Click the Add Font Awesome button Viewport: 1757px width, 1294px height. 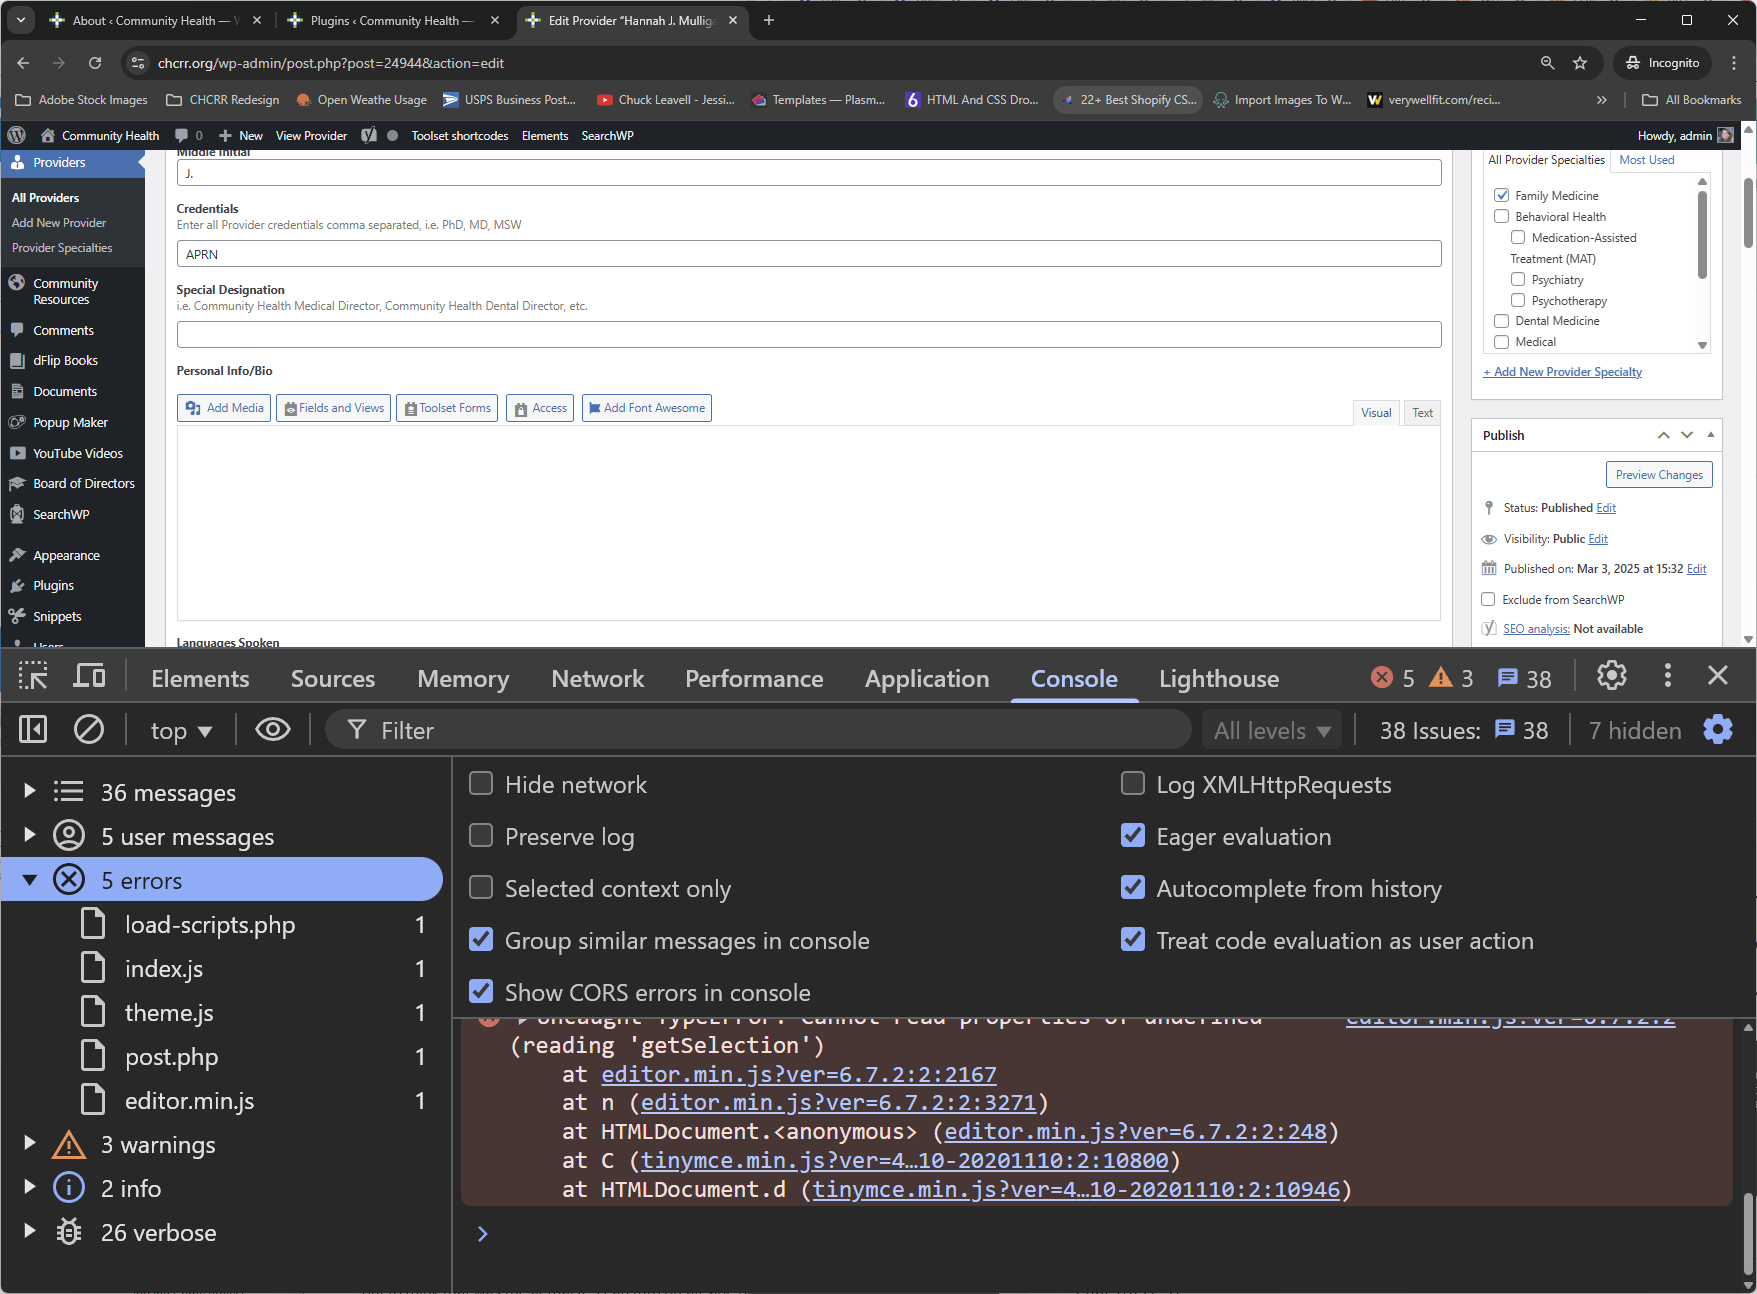point(647,408)
